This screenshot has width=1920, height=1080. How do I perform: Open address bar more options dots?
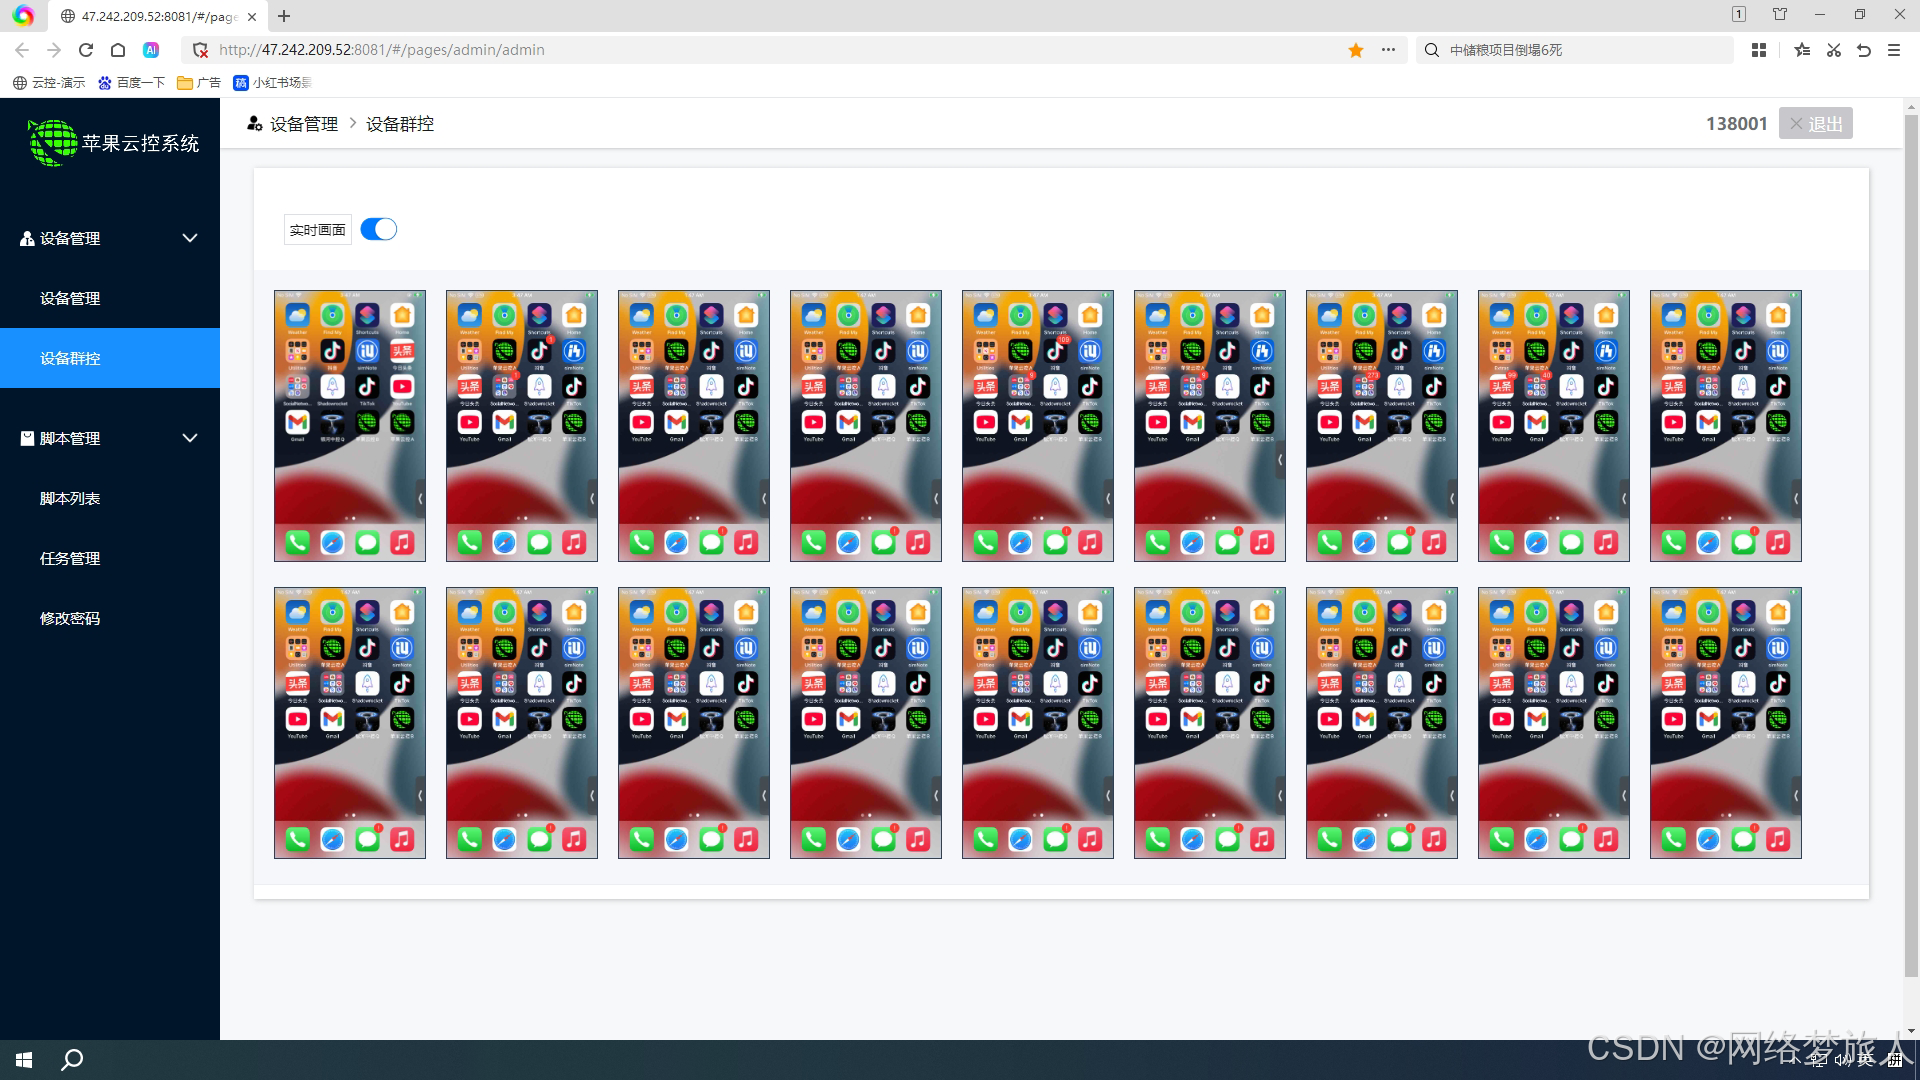[1388, 50]
